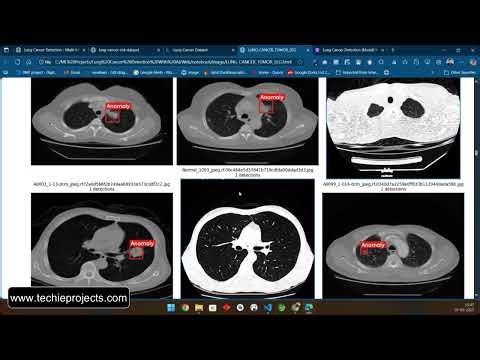Open the first CT scan with Anomaly box
This screenshot has height=360, width=480.
click(102, 121)
